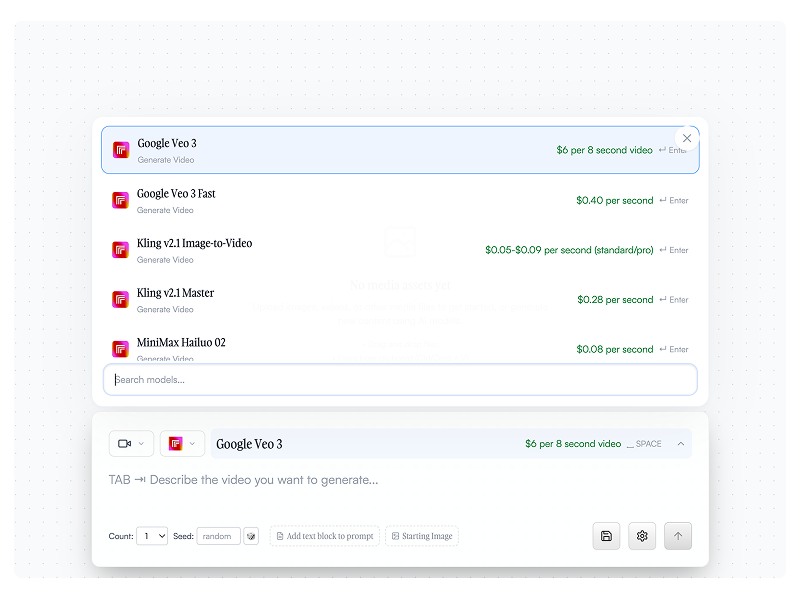Open the Count dropdown
The width and height of the screenshot is (800, 600).
click(152, 536)
